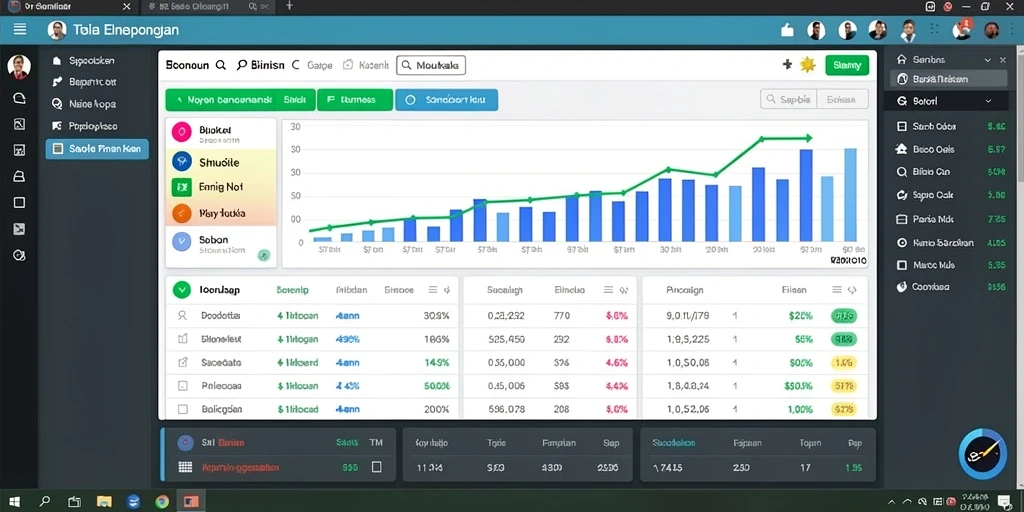1024x512 pixels.
Task: Click the thumbs-up icon in the header
Action: (x=787, y=29)
